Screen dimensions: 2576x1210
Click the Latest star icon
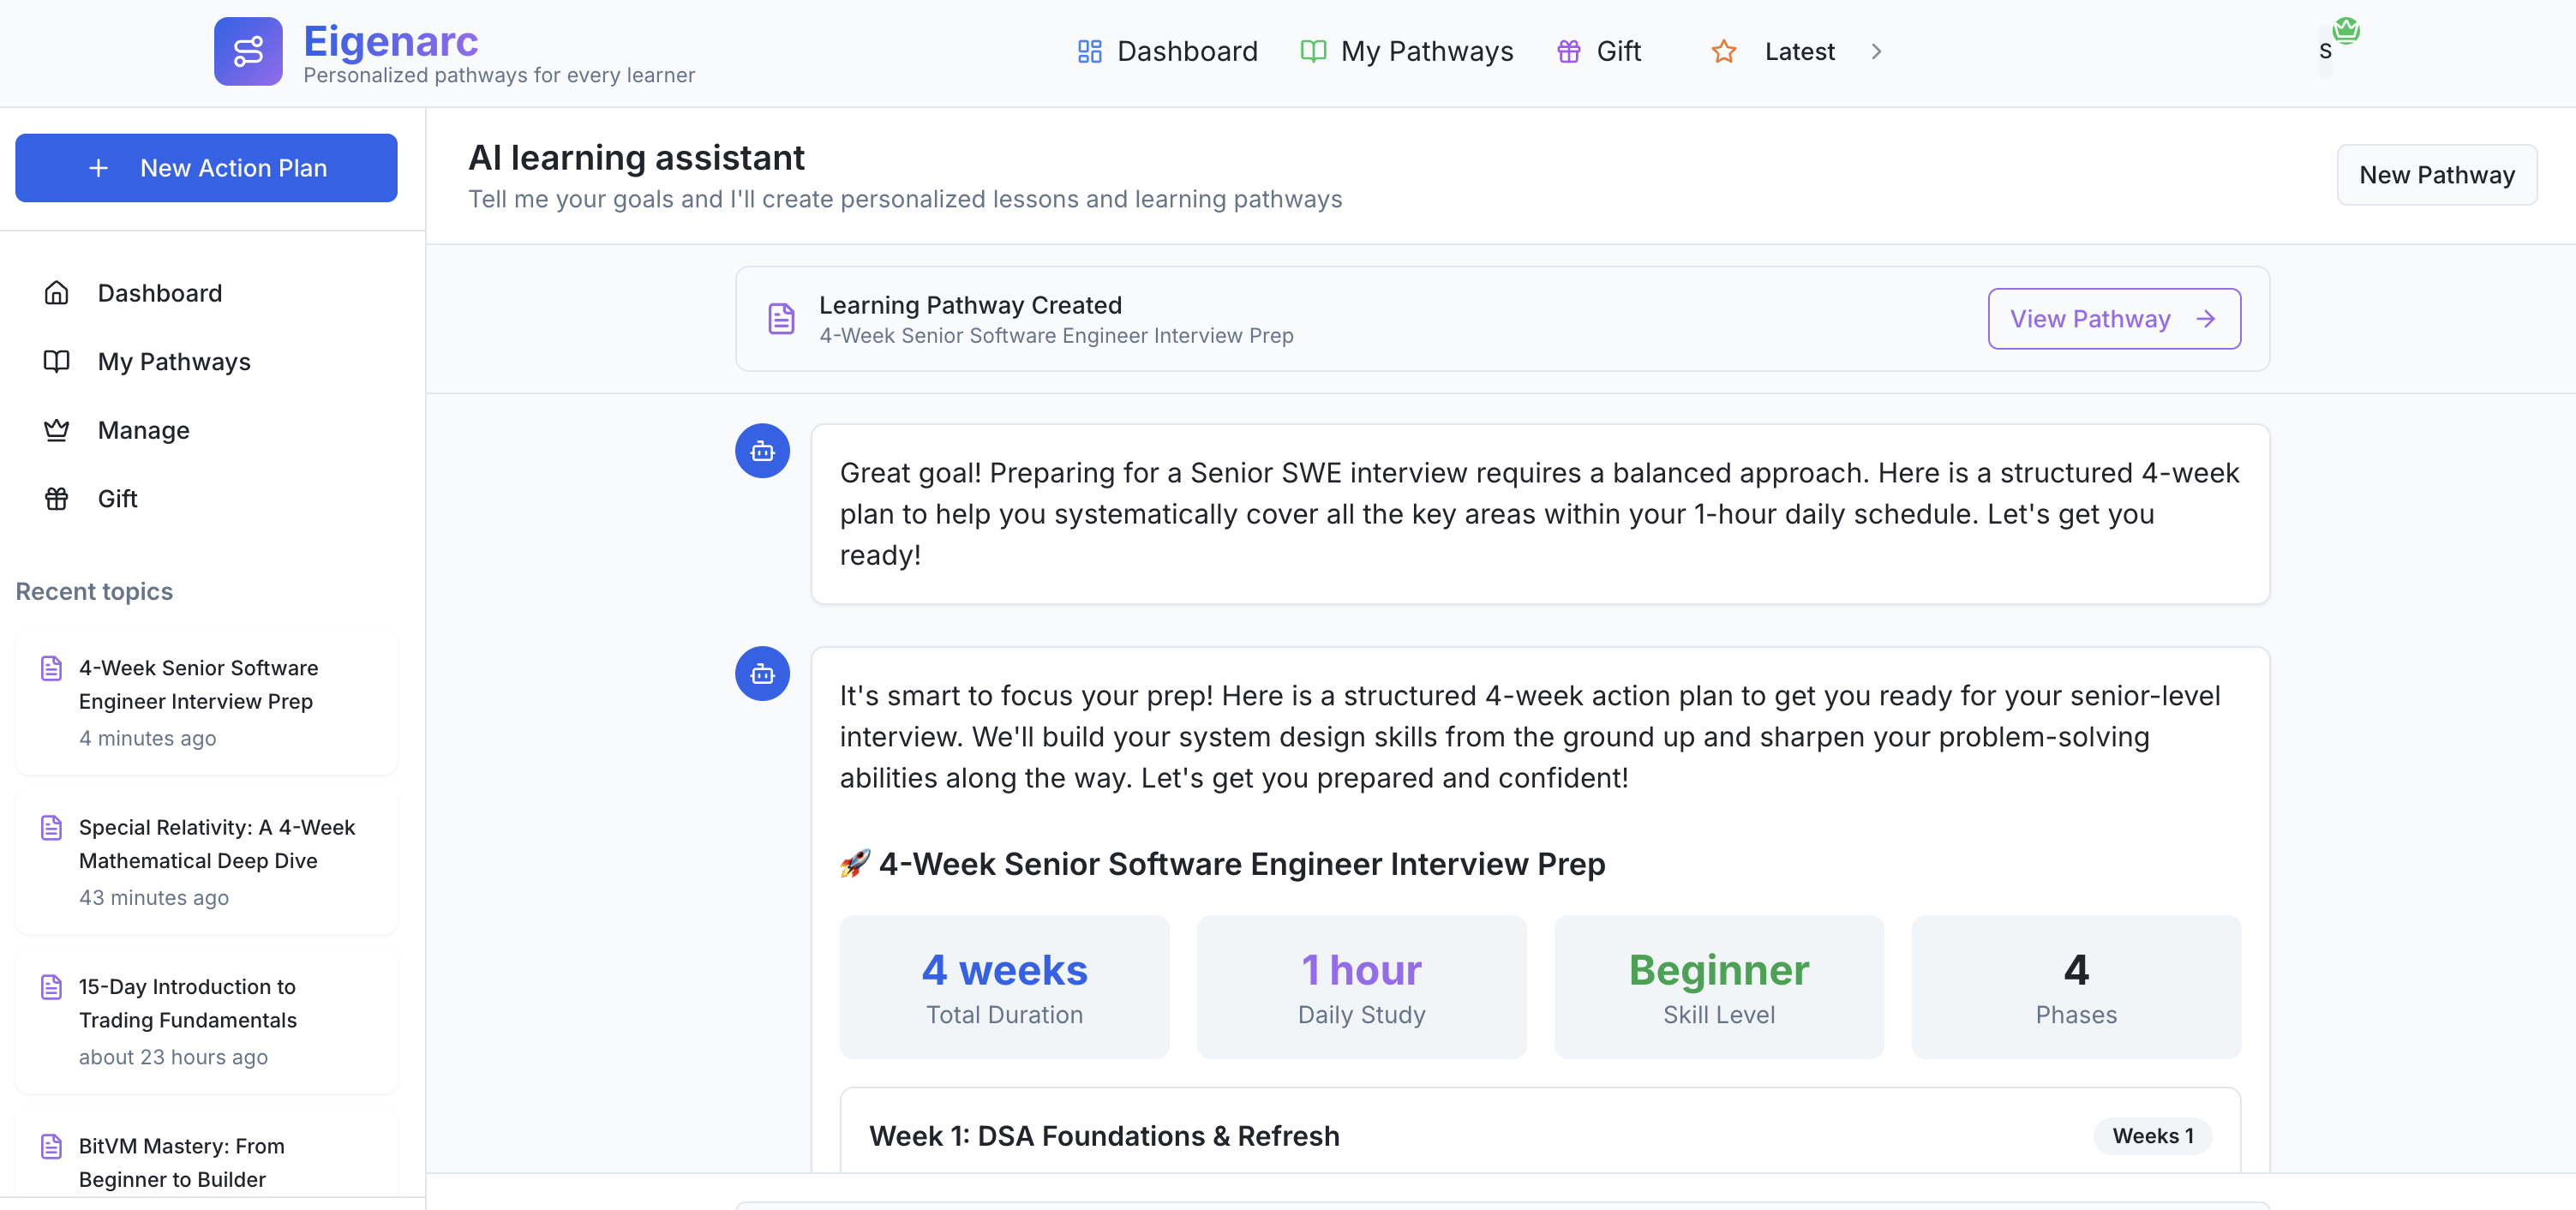1723,51
